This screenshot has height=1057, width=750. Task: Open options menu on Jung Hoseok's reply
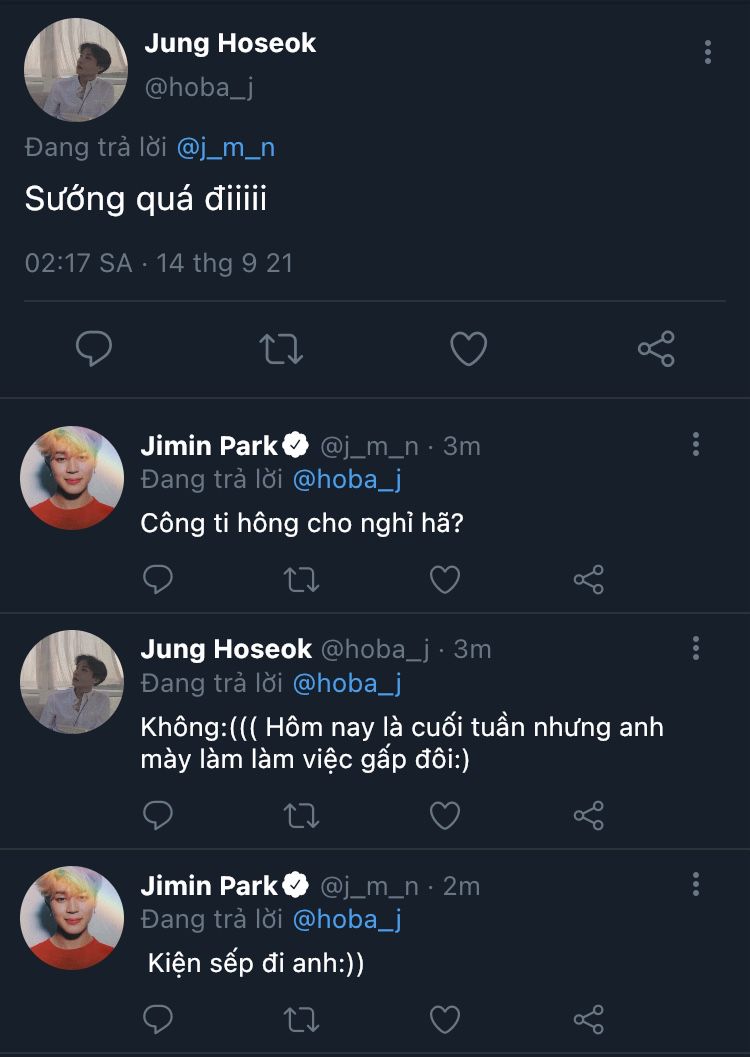(x=696, y=648)
